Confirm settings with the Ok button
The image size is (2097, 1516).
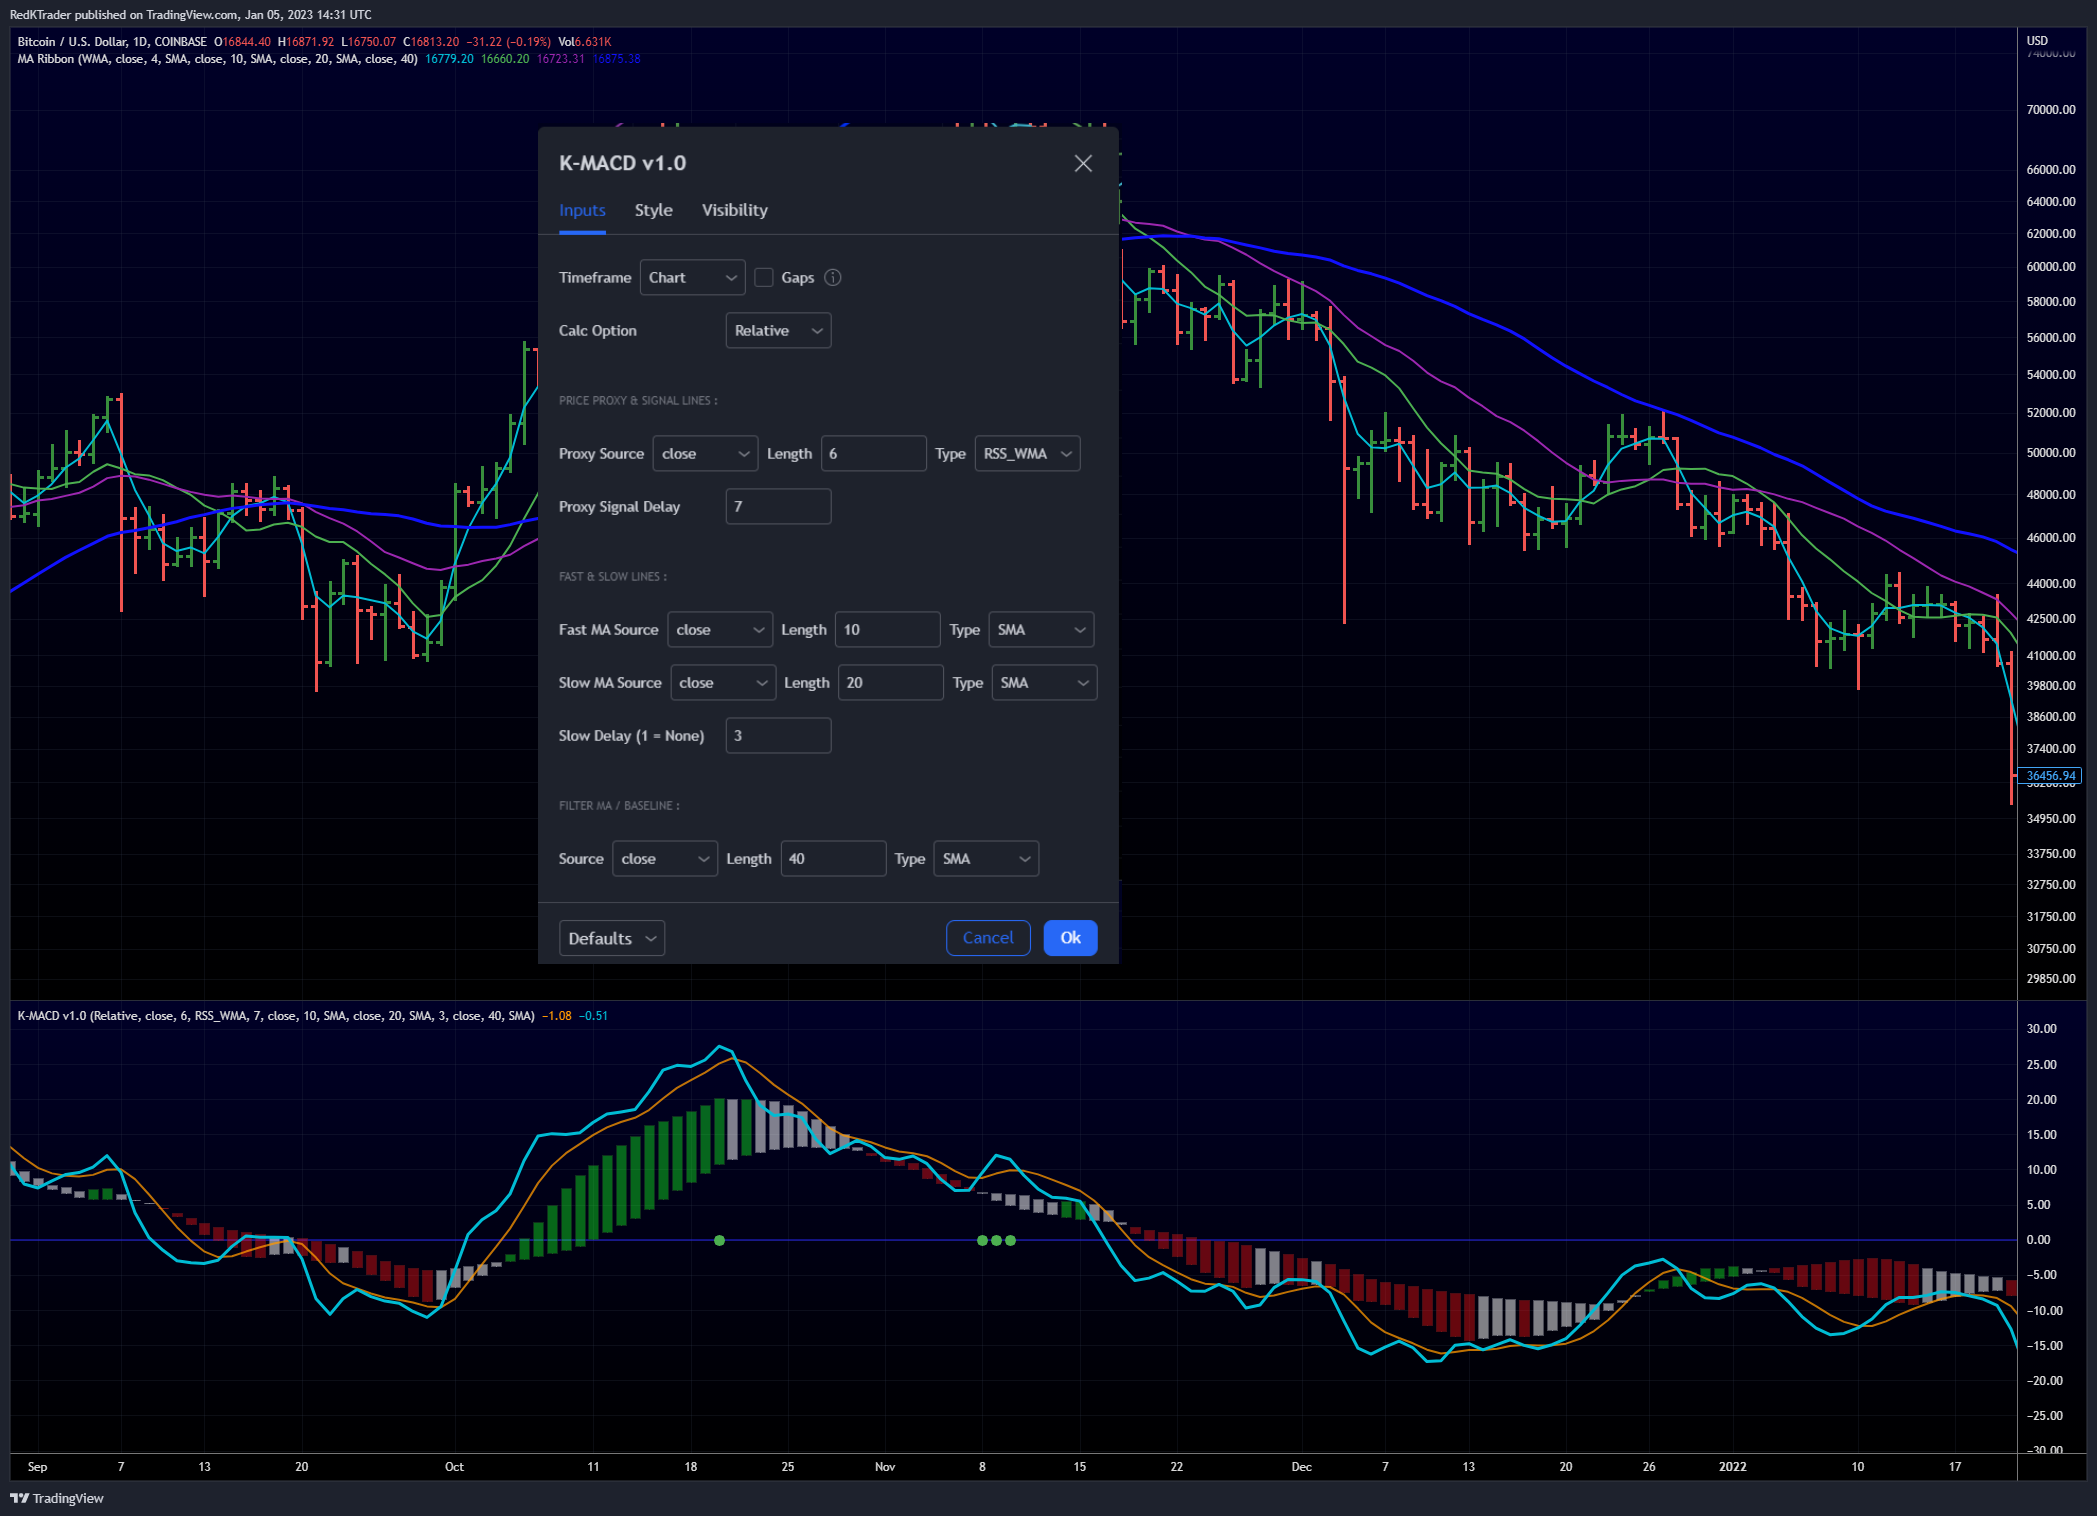[1070, 937]
